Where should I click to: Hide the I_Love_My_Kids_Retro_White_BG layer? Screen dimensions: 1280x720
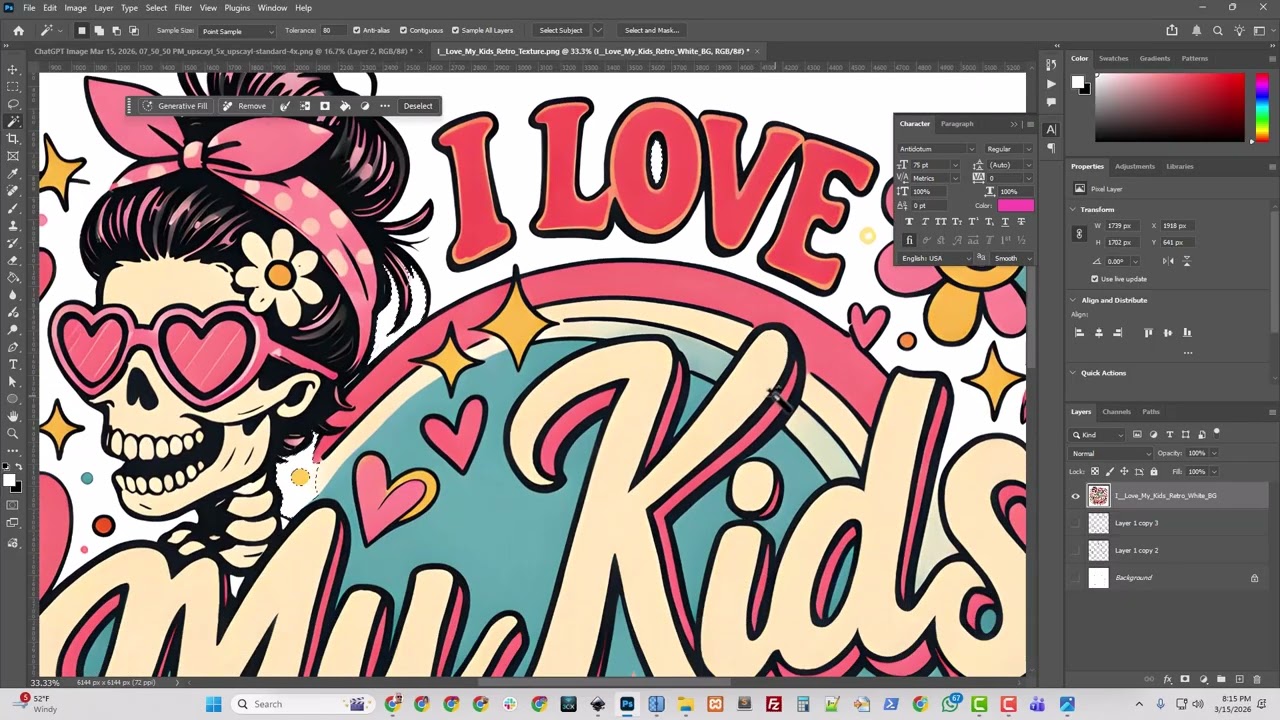coord(1076,496)
